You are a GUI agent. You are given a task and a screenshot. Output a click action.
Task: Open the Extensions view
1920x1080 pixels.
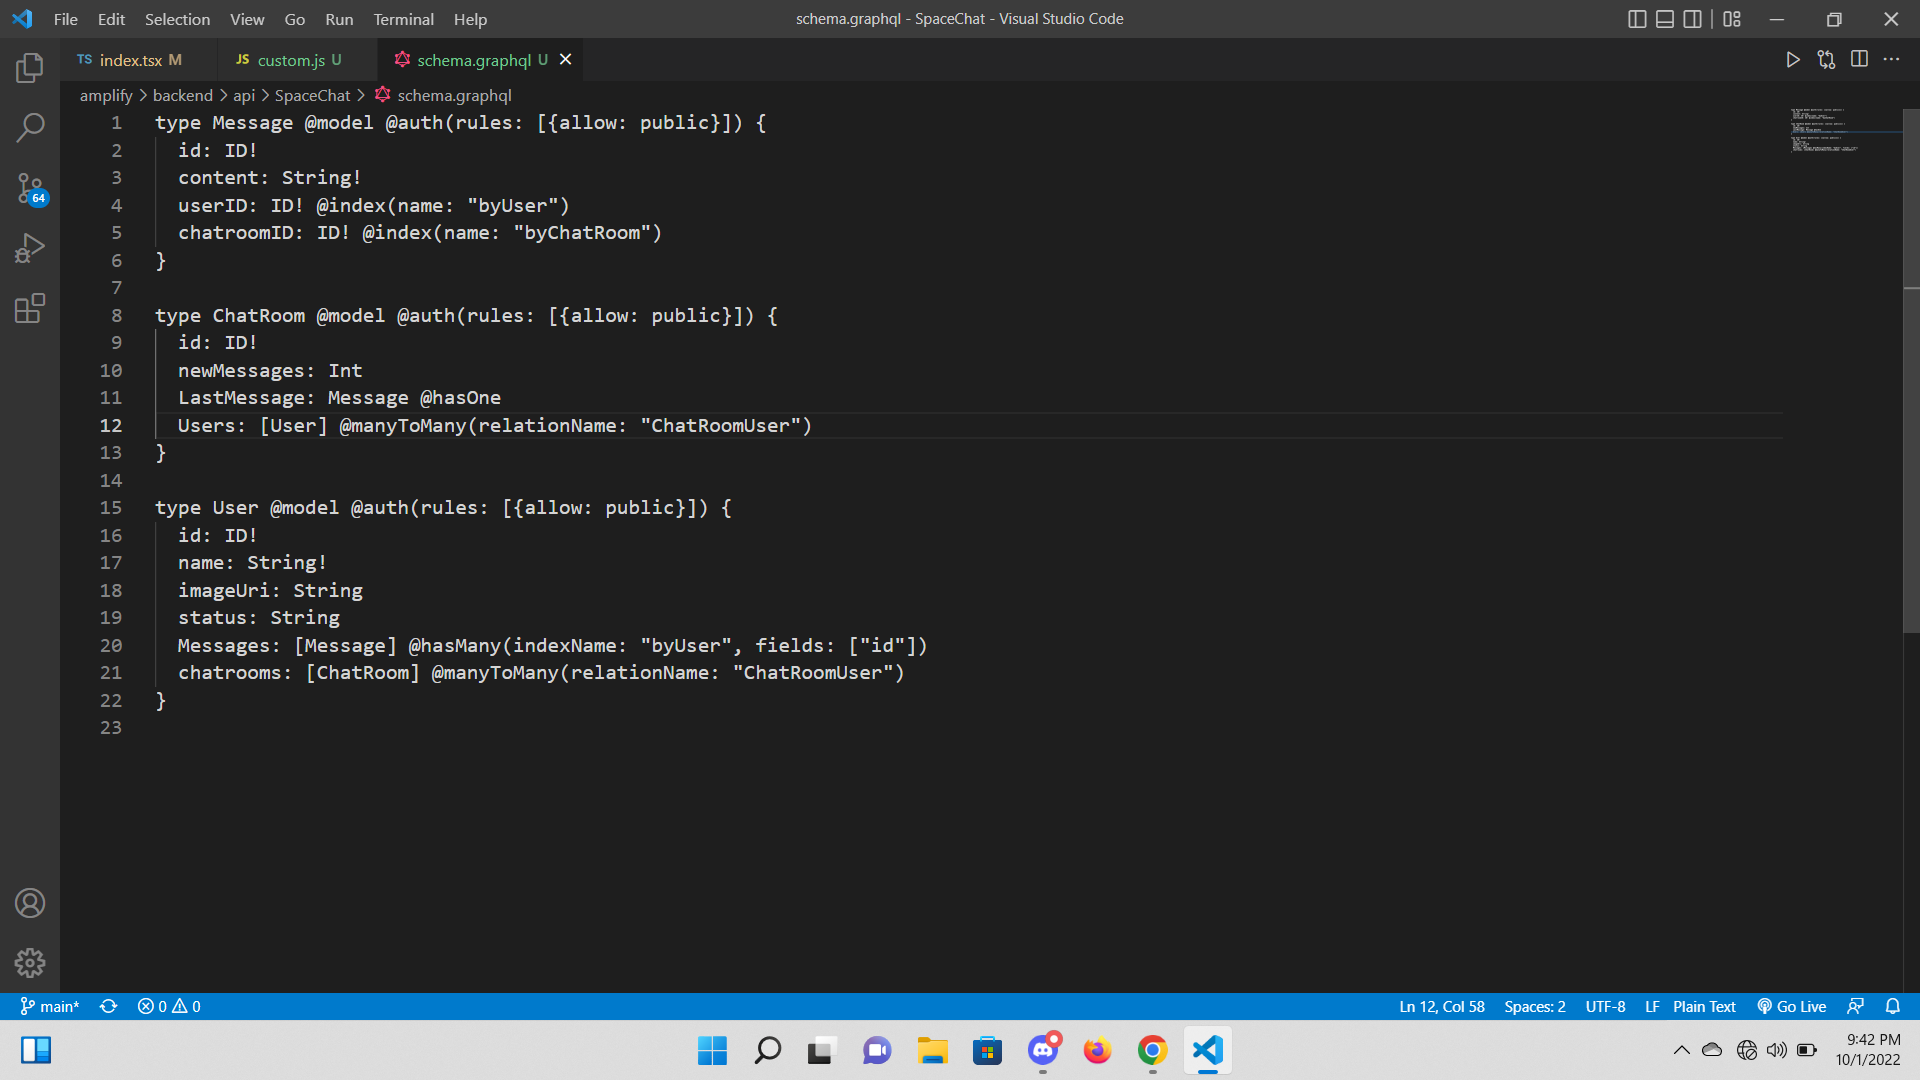(29, 308)
